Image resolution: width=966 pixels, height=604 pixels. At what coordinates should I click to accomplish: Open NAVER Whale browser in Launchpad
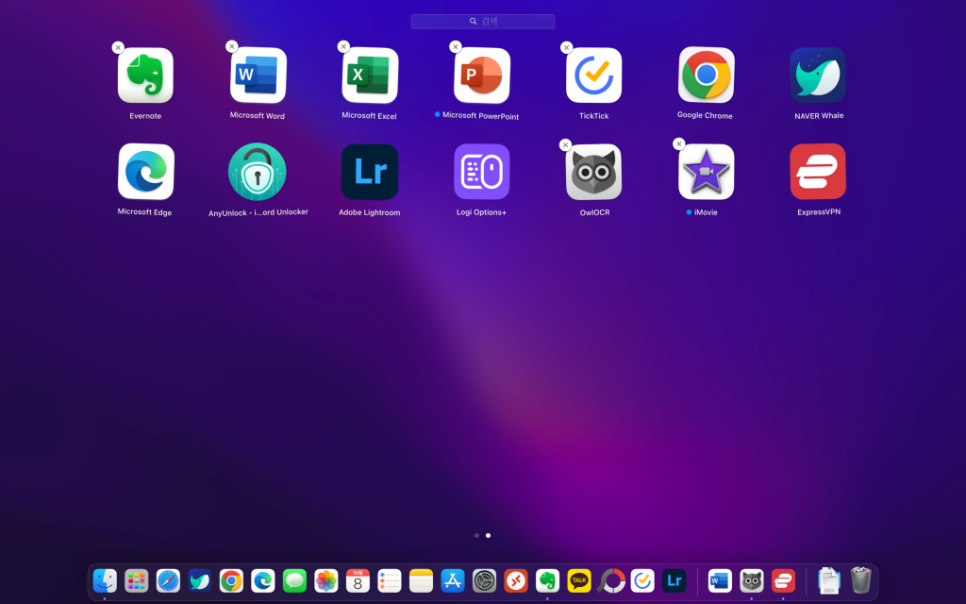click(818, 75)
